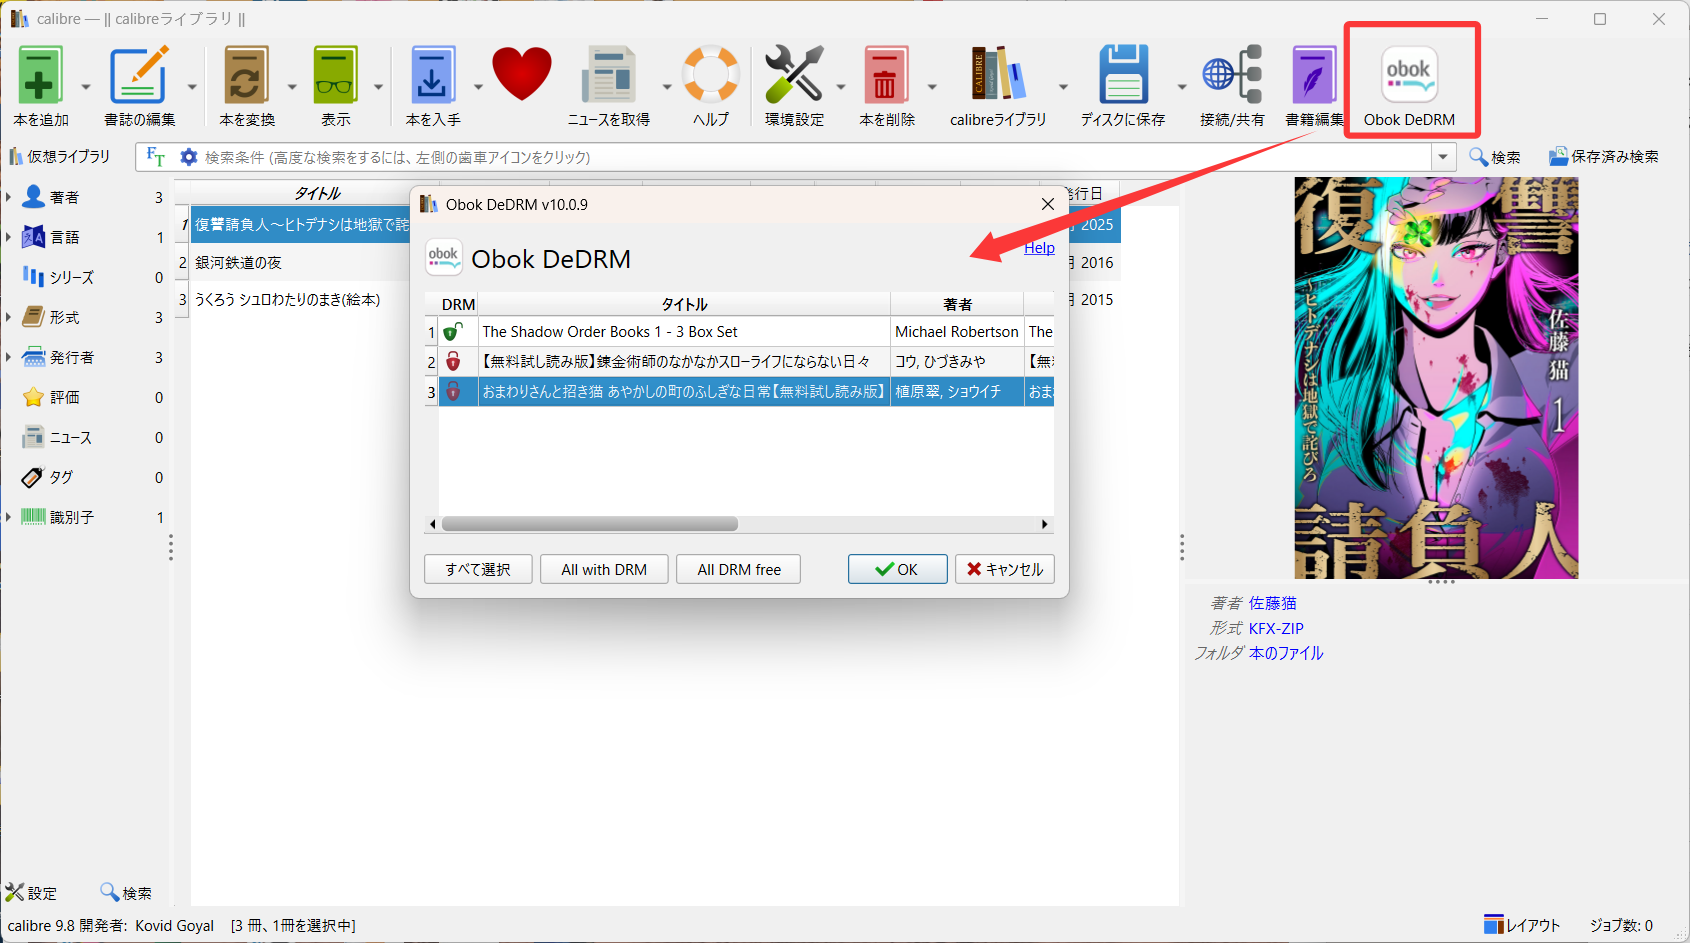Open the Help link in Obok DeDRM dialog

(1039, 248)
